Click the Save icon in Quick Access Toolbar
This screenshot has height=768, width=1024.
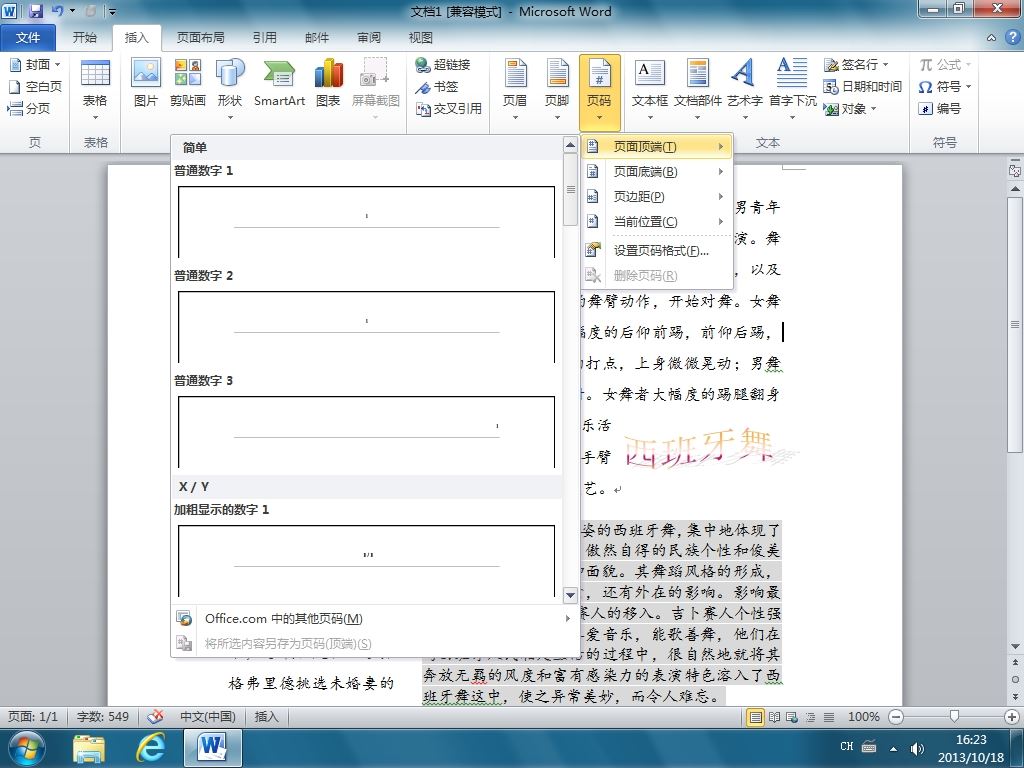click(36, 11)
